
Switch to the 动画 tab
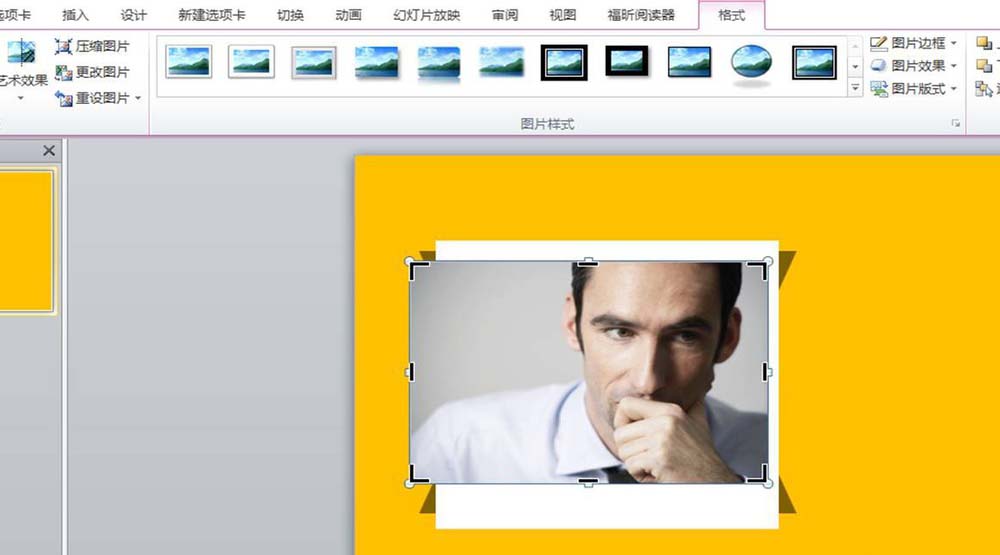tap(348, 15)
